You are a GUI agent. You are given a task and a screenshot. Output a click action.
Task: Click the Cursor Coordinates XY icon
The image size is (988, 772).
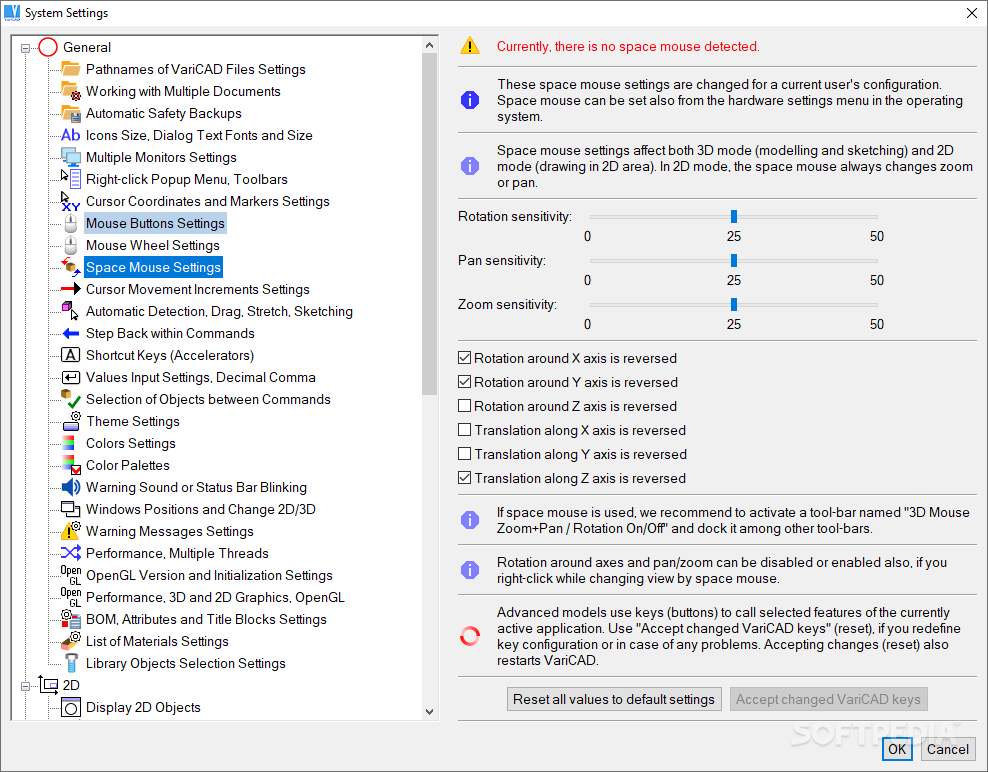tap(71, 201)
